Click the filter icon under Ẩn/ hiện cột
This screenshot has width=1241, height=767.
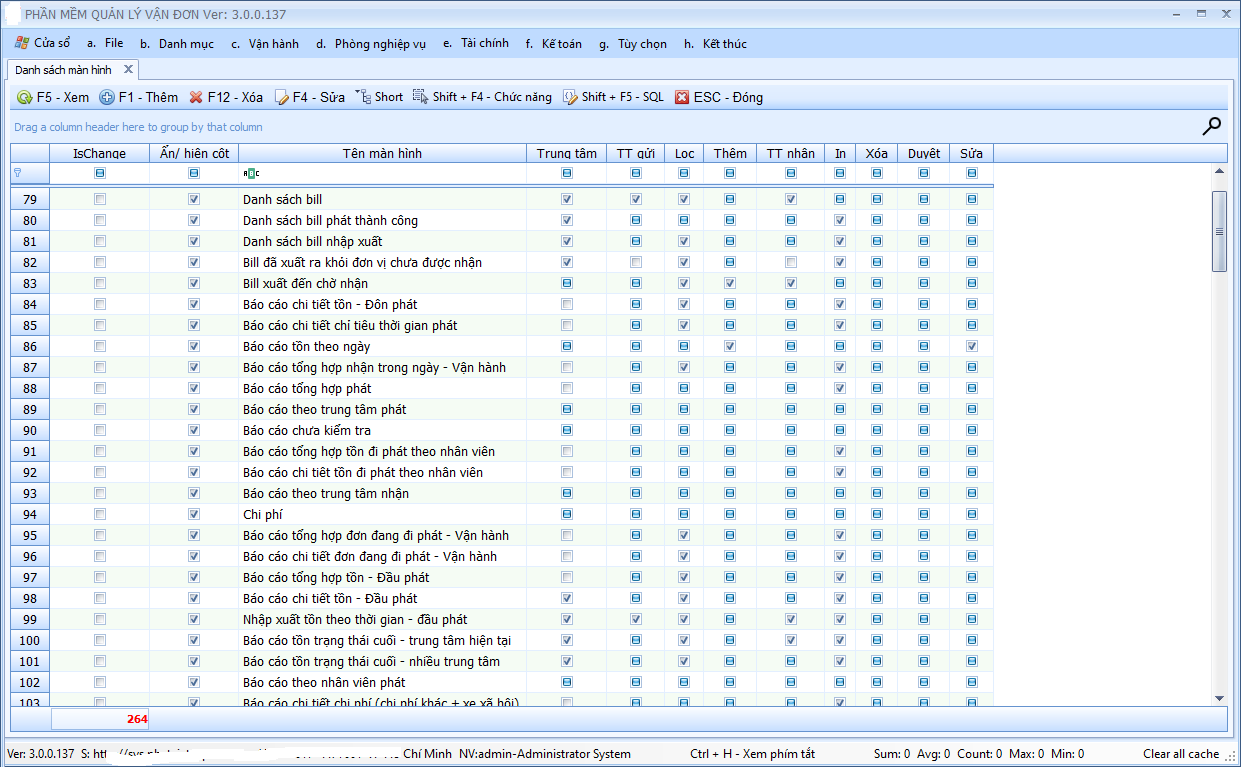pyautogui.click(x=194, y=173)
